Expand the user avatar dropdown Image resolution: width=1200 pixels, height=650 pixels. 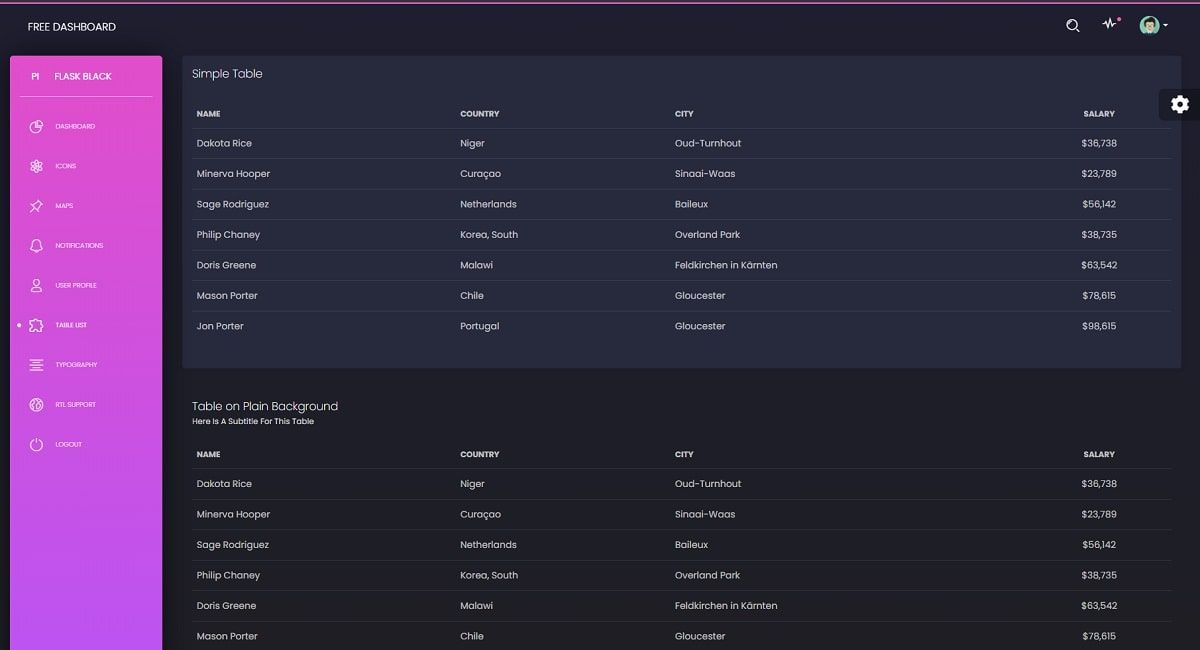1150,24
